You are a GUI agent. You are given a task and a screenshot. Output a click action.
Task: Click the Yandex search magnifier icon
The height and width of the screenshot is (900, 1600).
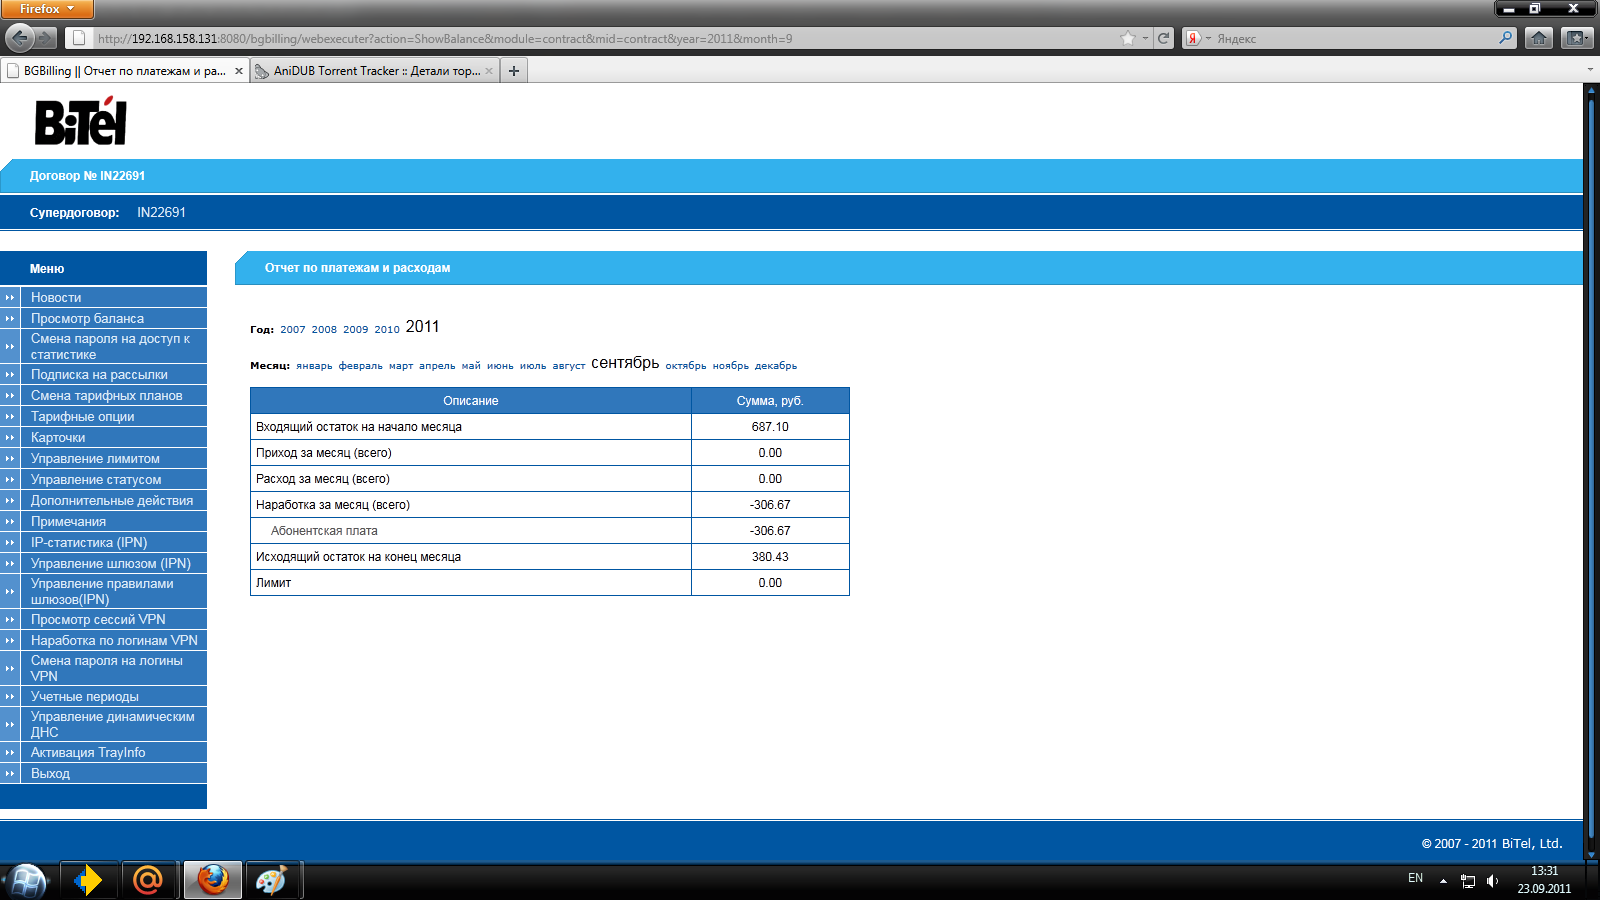click(x=1506, y=38)
